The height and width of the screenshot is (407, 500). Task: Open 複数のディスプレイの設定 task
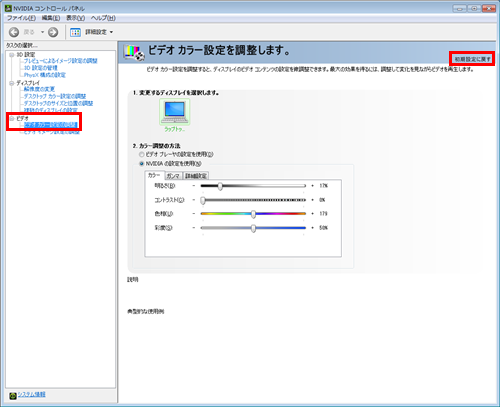click(50, 110)
